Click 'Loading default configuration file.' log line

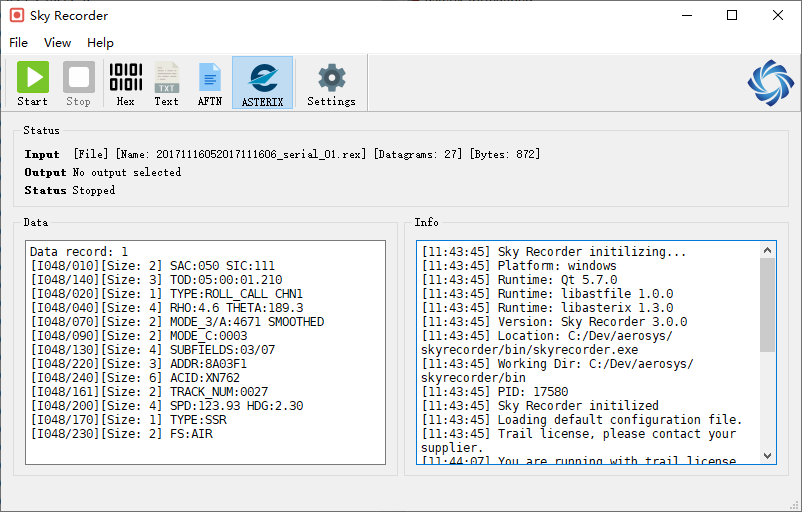tap(582, 419)
